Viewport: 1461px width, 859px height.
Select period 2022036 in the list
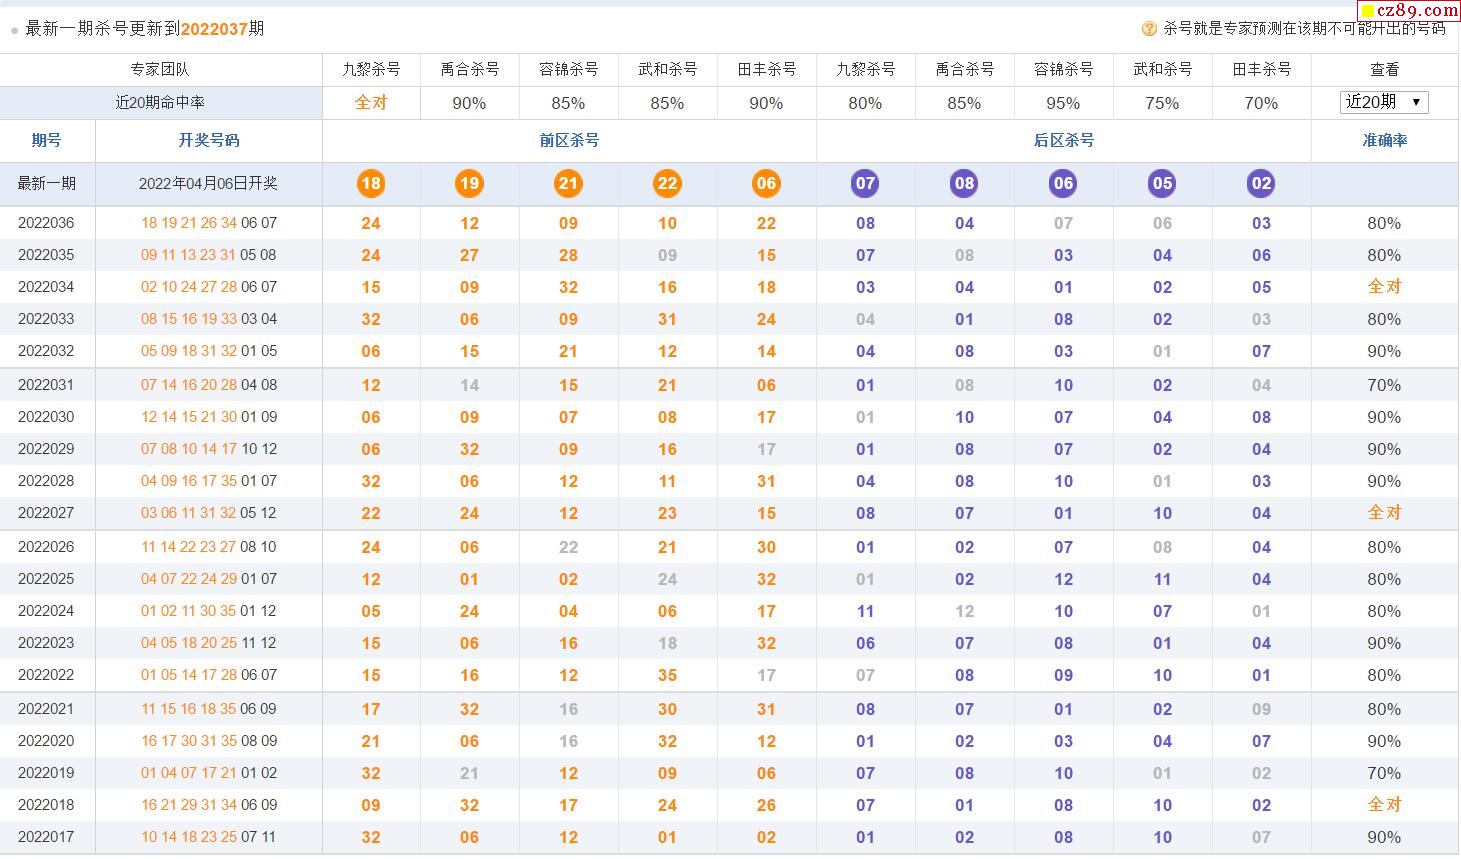click(x=47, y=223)
